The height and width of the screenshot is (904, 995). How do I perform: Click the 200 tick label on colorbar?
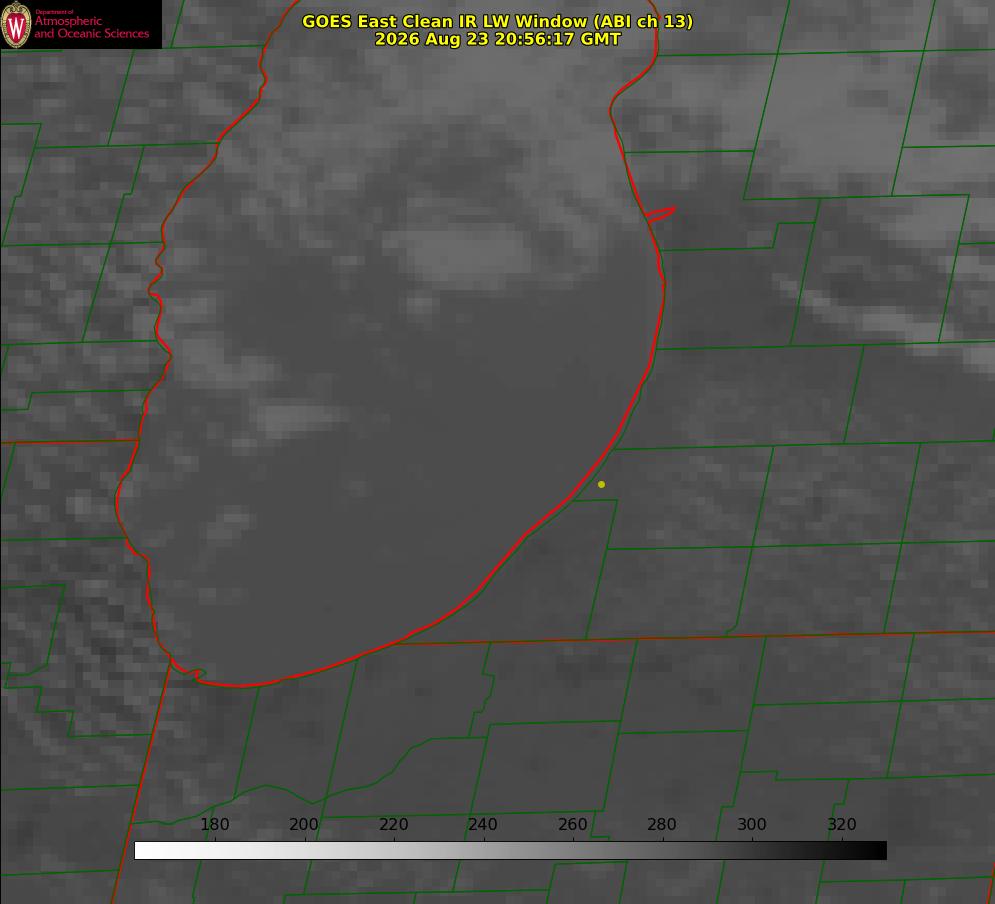[x=304, y=824]
